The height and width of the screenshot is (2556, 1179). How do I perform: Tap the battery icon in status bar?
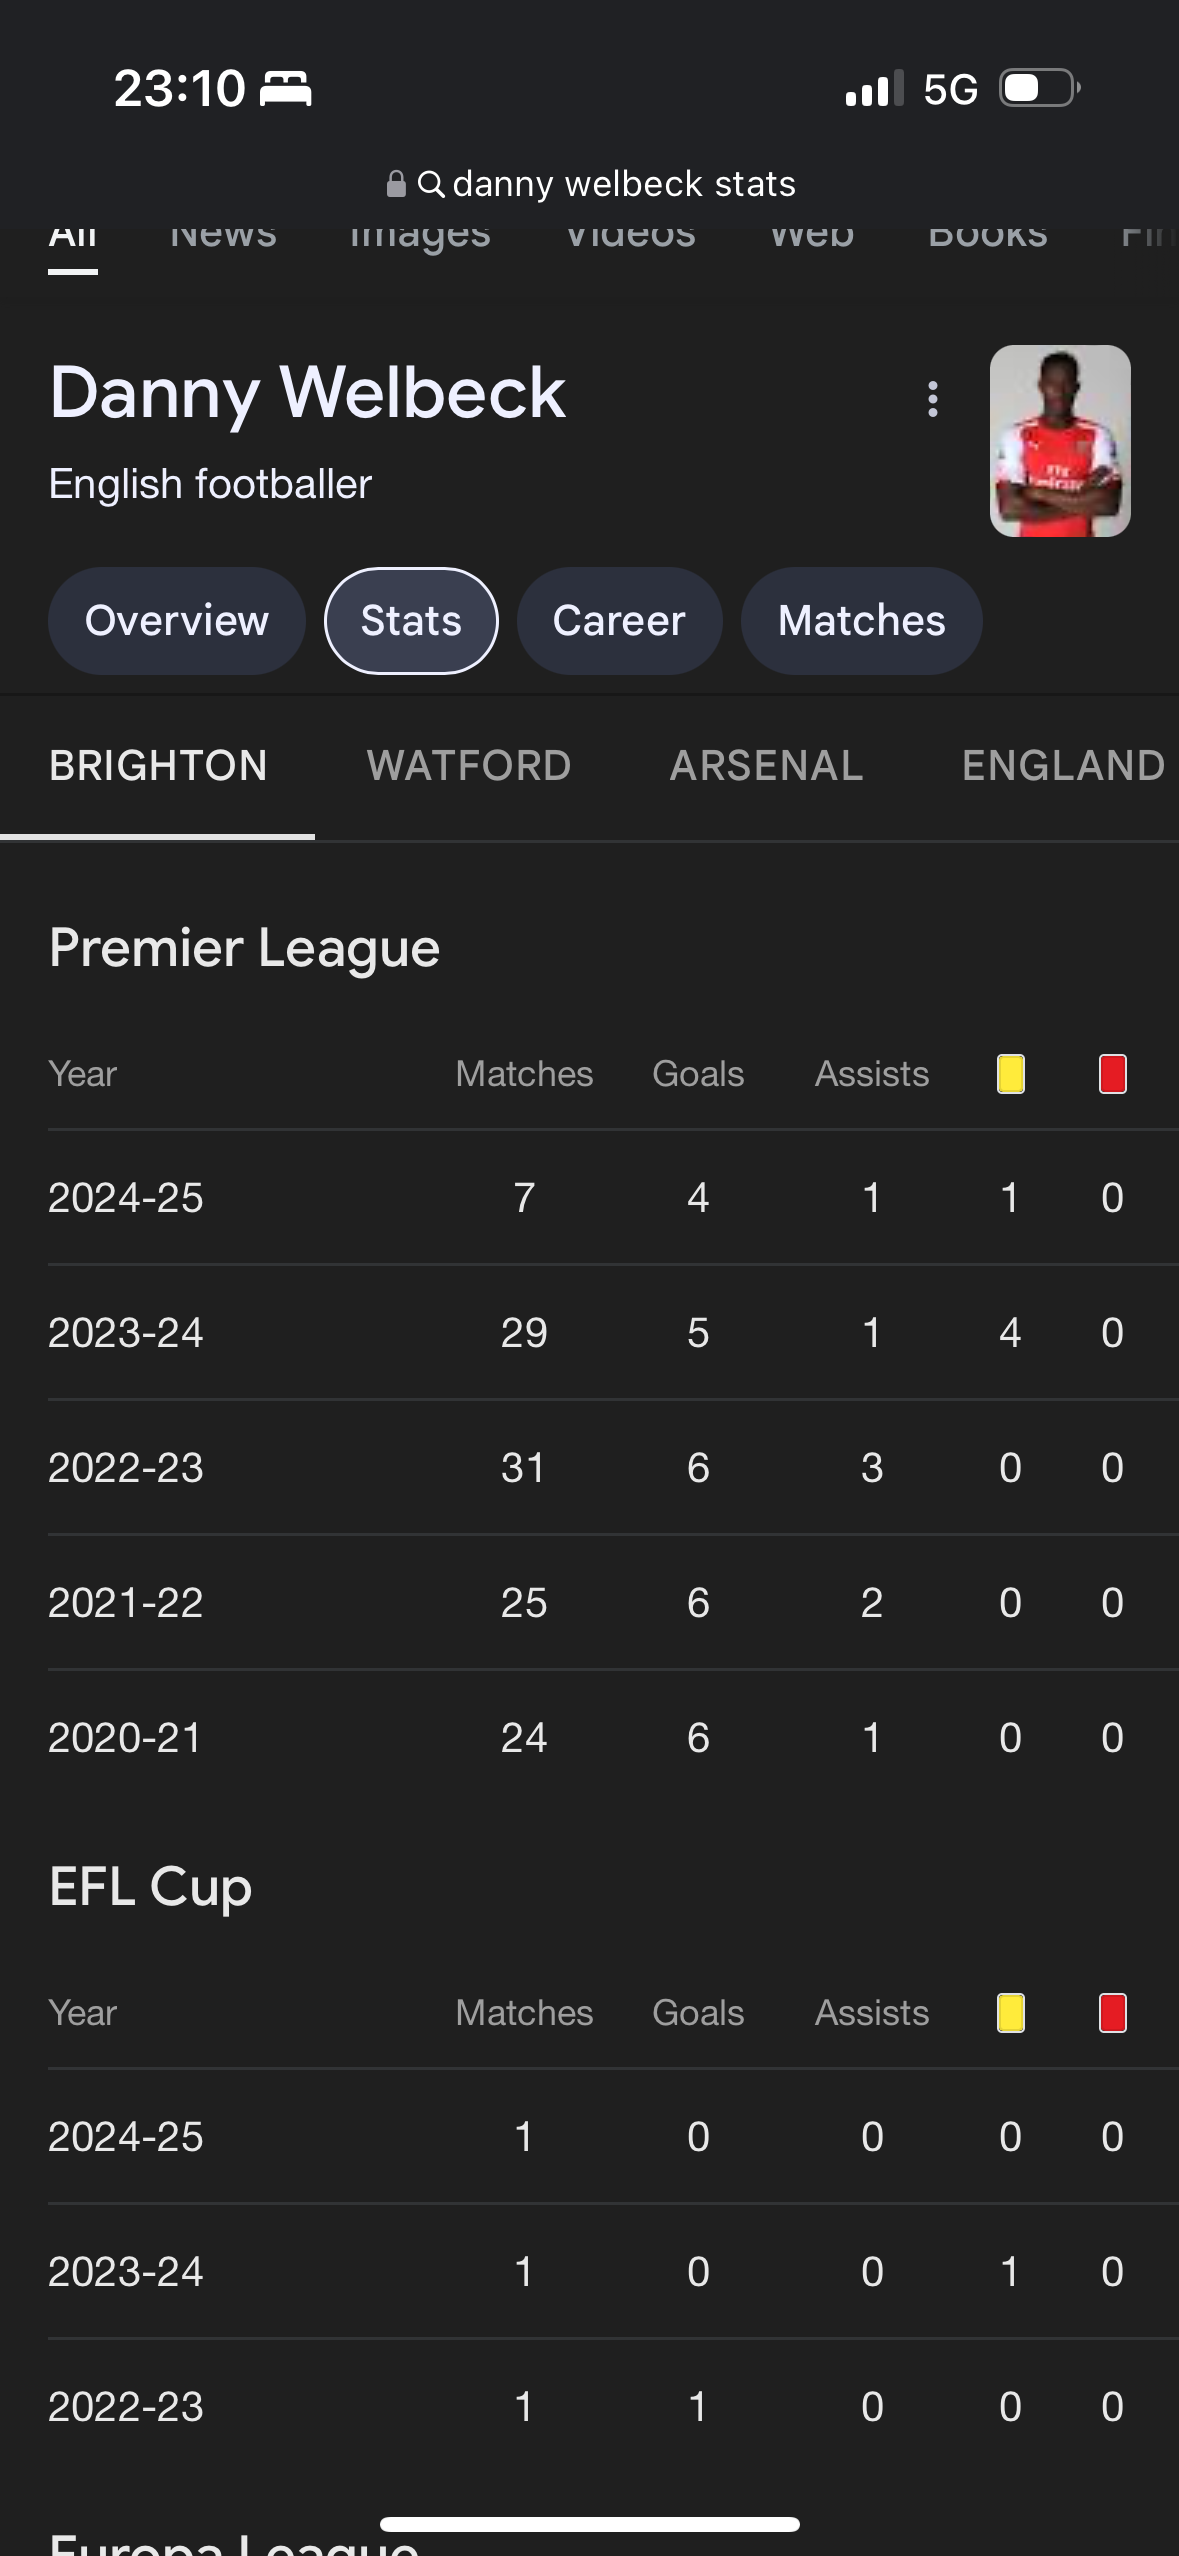[x=1040, y=88]
